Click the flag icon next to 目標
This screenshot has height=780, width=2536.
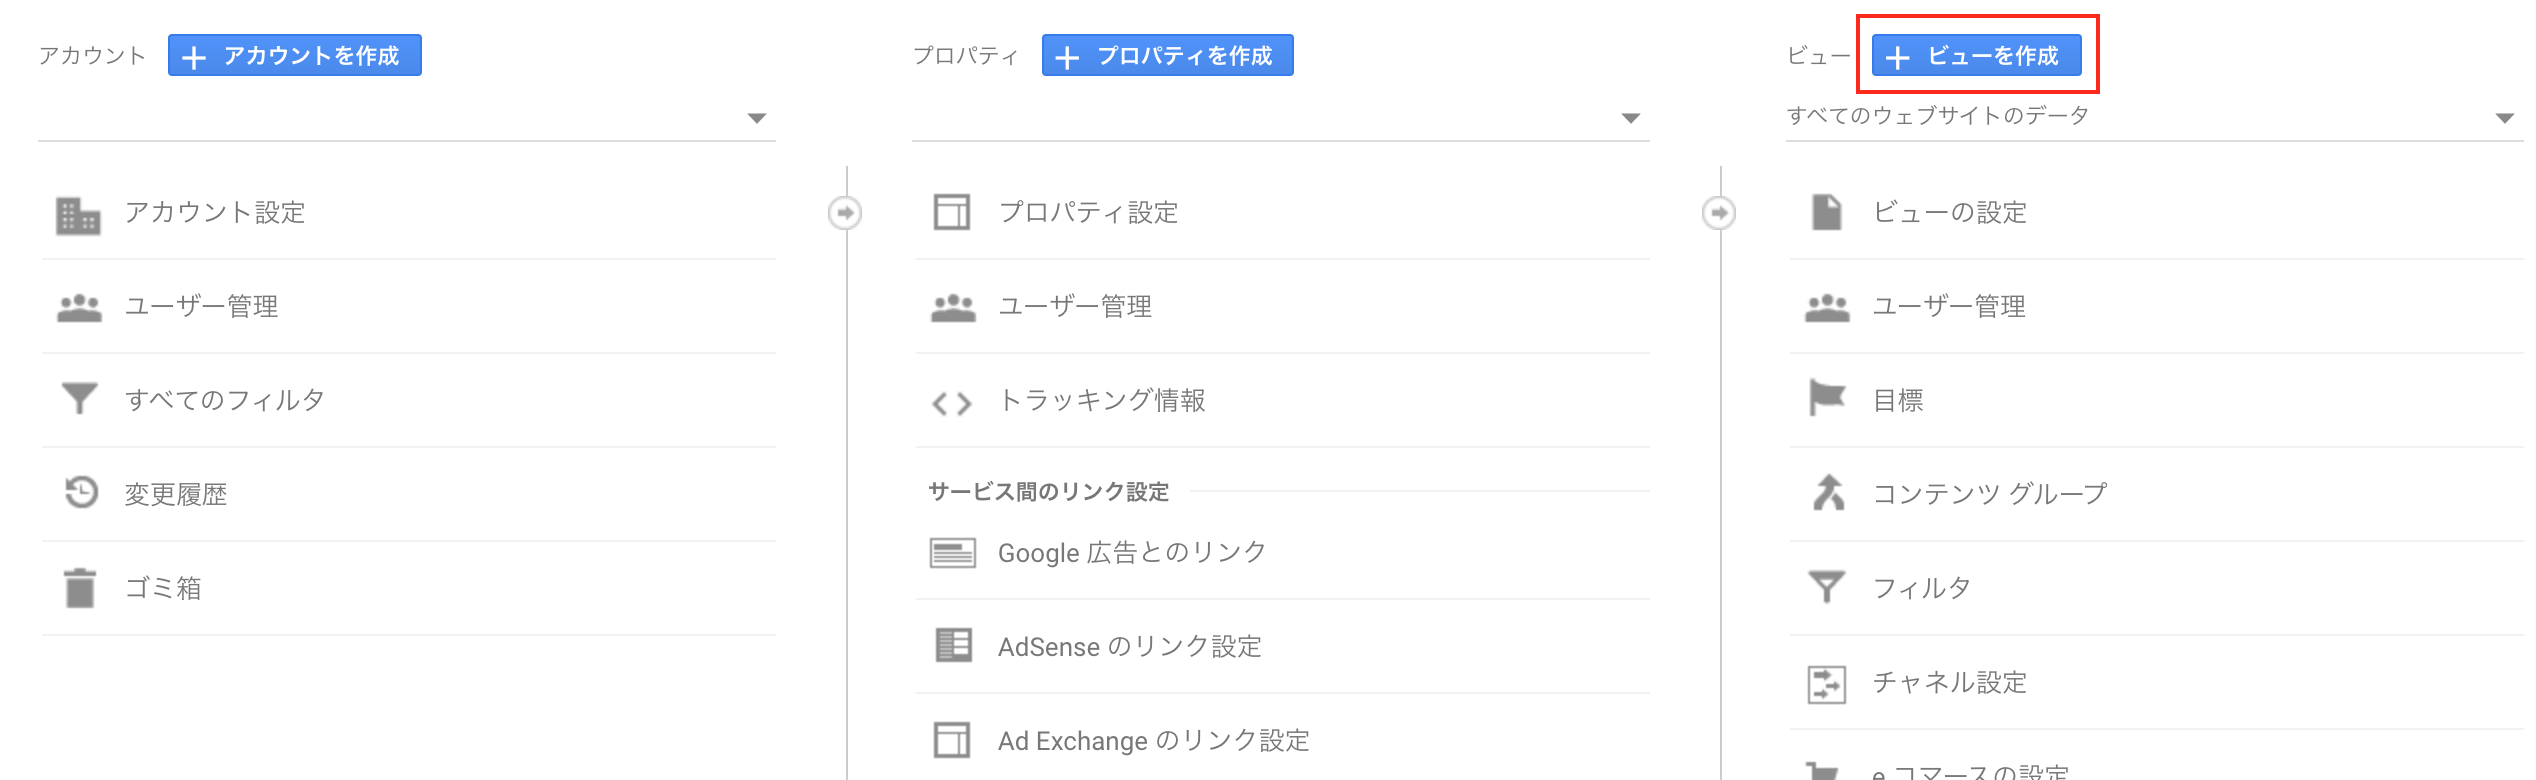click(x=1827, y=398)
